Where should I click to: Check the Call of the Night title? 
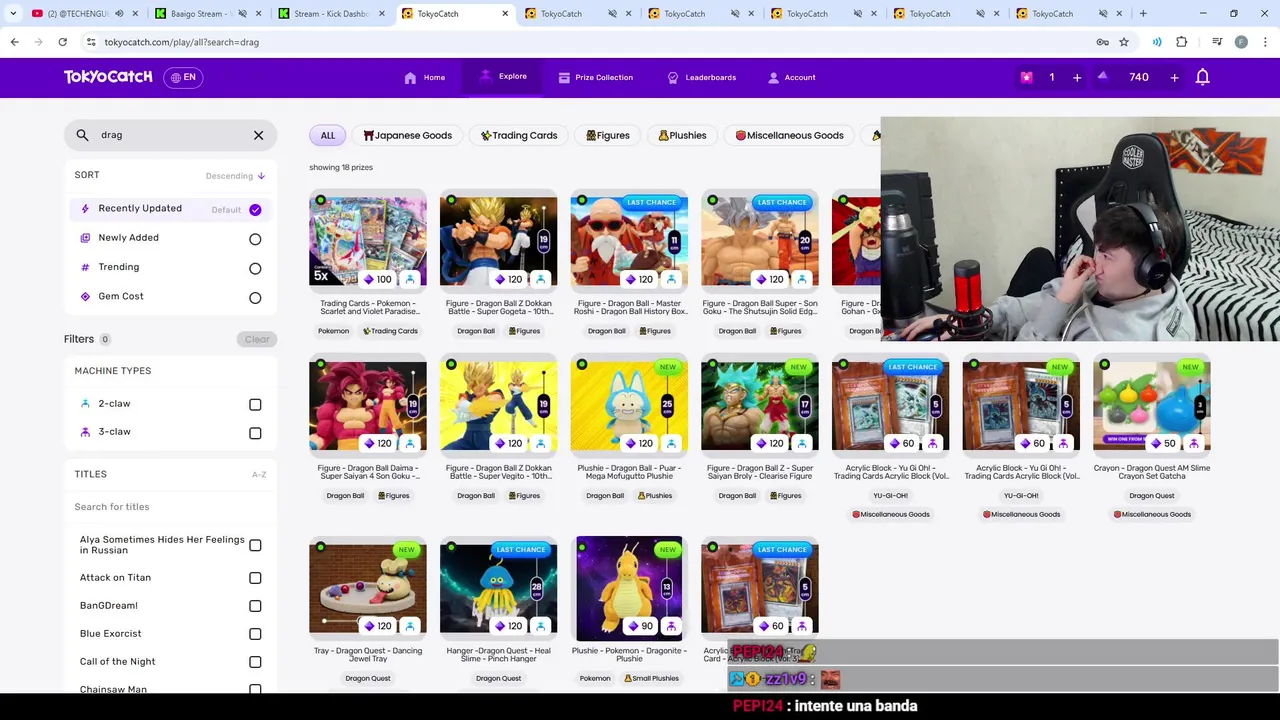point(255,662)
